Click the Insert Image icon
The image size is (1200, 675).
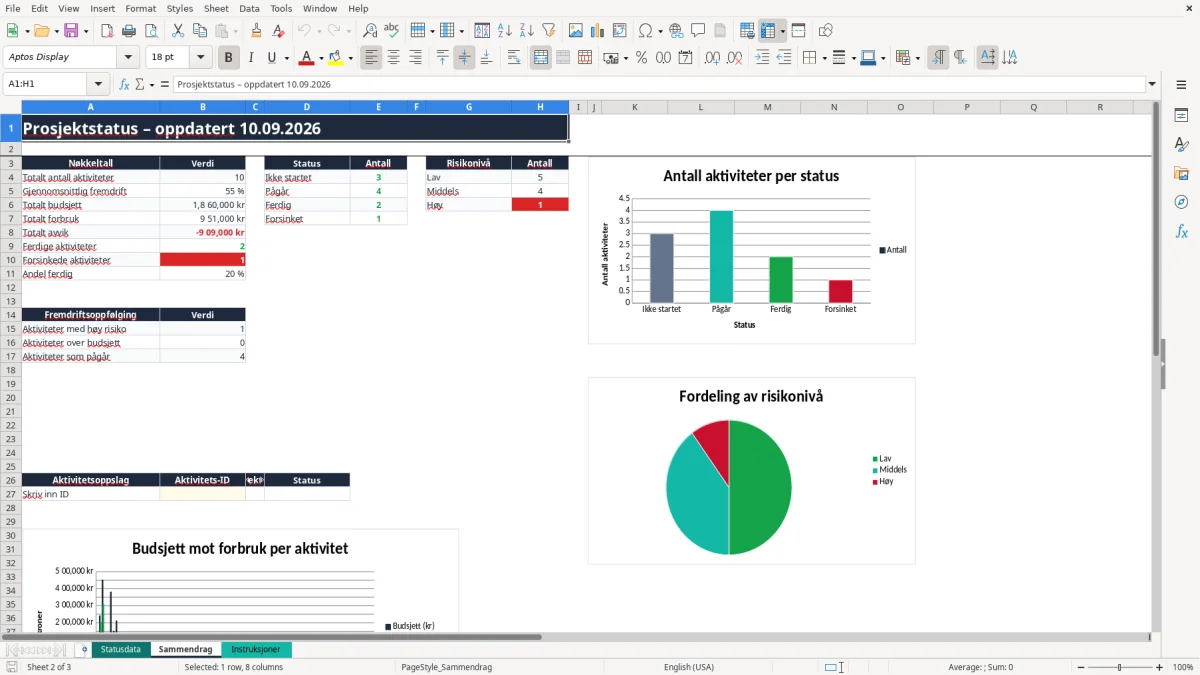[x=575, y=31]
